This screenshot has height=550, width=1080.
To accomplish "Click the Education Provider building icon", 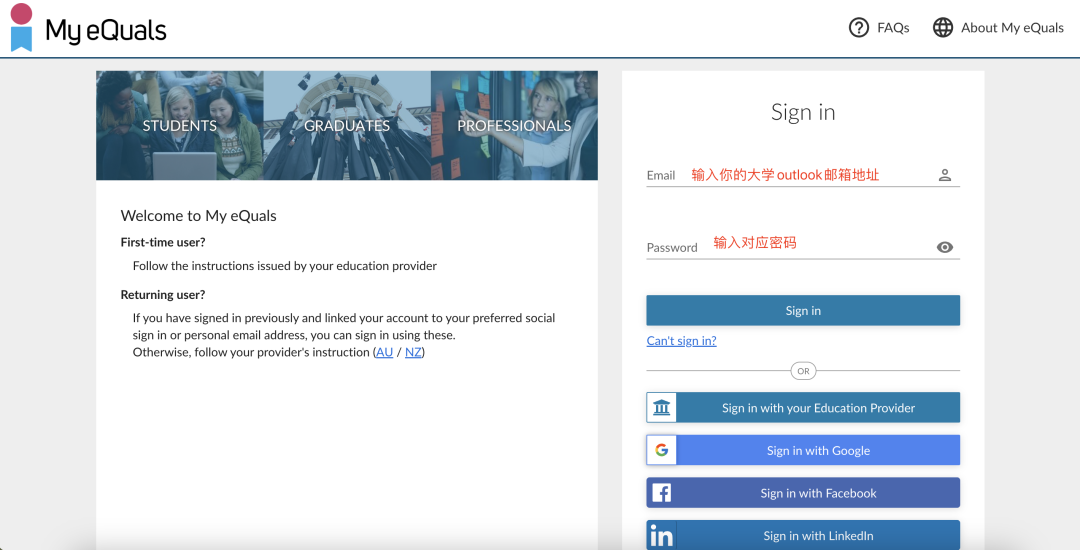I will [x=662, y=408].
